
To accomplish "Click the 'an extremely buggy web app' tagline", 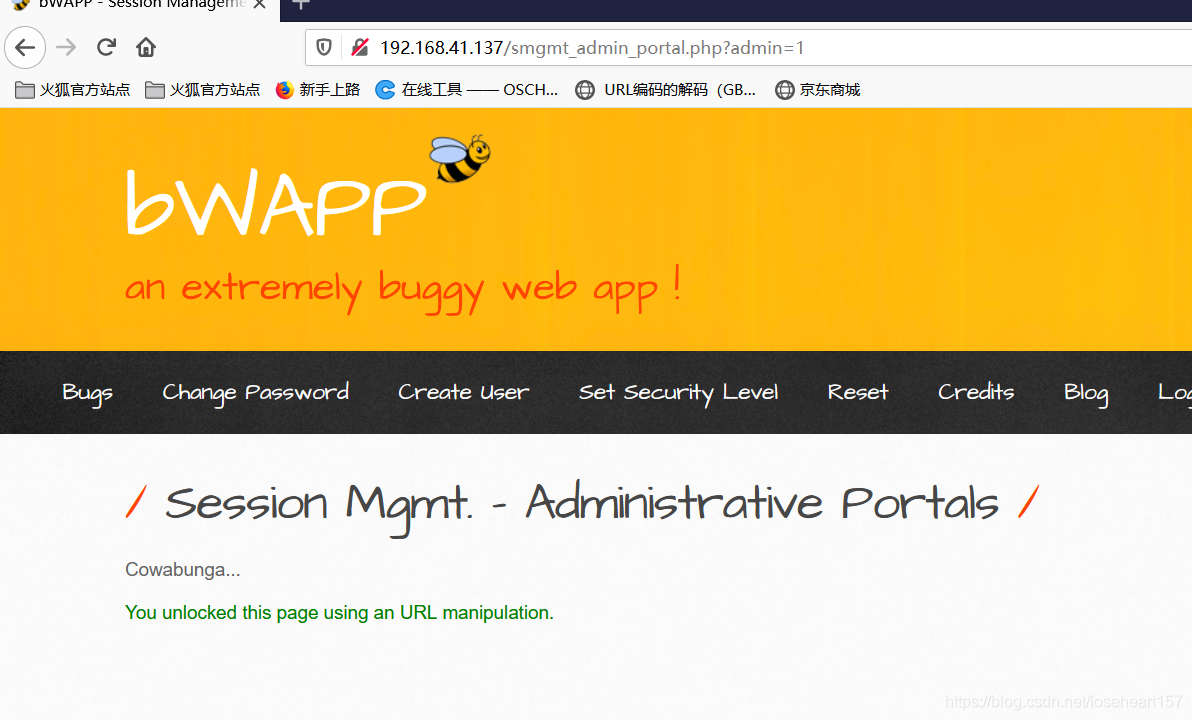I will tap(403, 290).
